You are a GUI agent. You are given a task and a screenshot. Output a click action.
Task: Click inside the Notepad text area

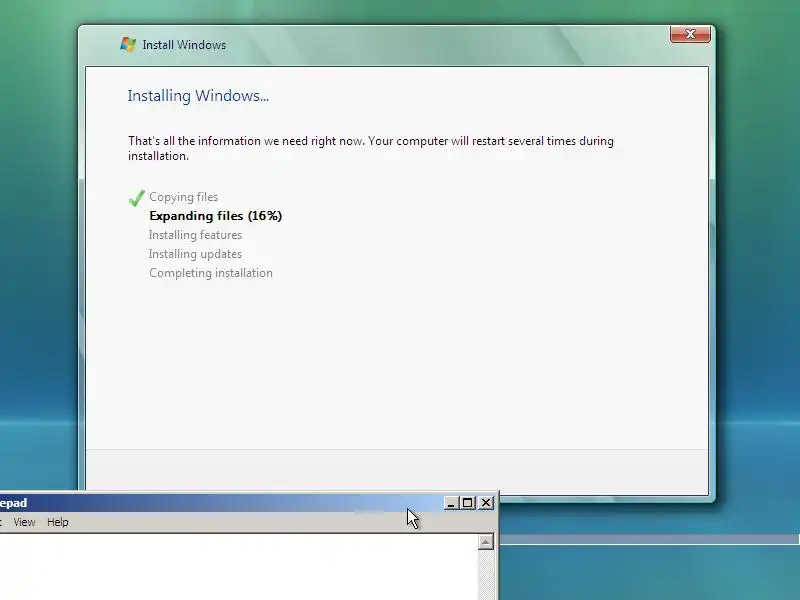click(x=238, y=567)
